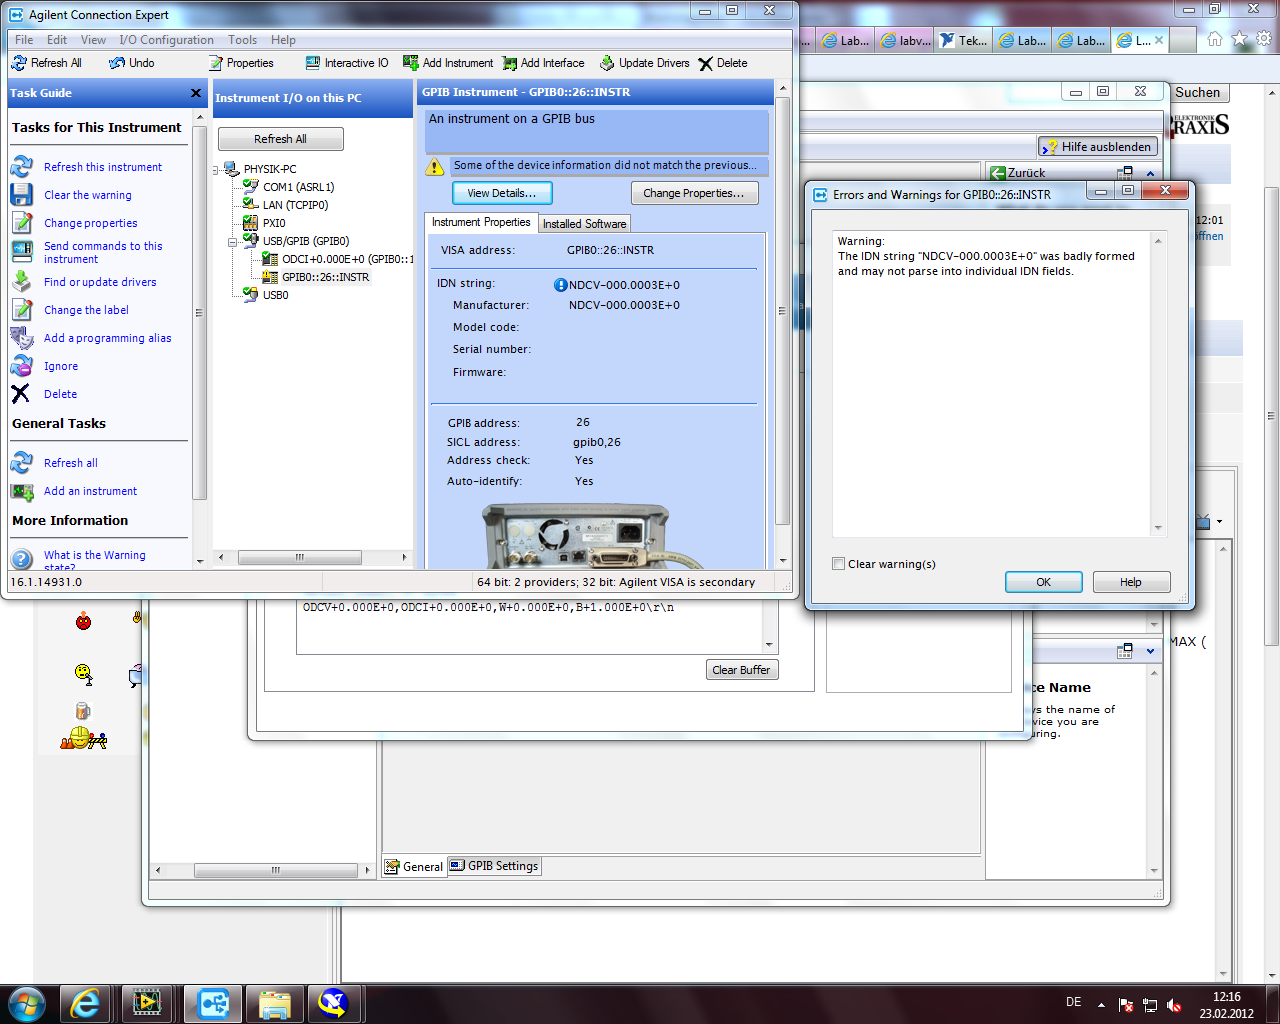Open Internet Explorer from the taskbar
This screenshot has height=1024, width=1280.
pos(85,1003)
